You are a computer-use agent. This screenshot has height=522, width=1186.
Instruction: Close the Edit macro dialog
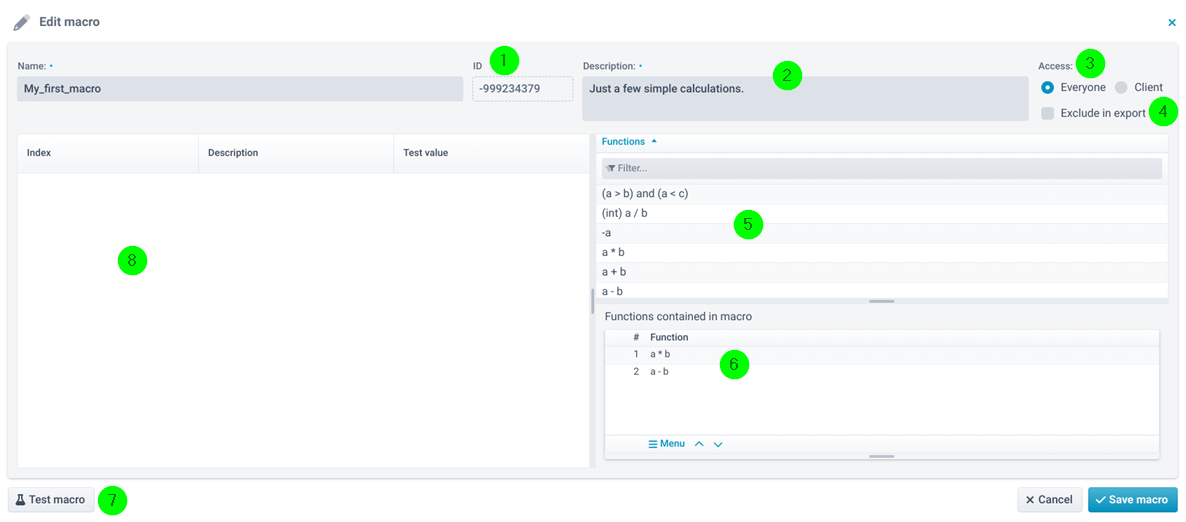point(1172,23)
